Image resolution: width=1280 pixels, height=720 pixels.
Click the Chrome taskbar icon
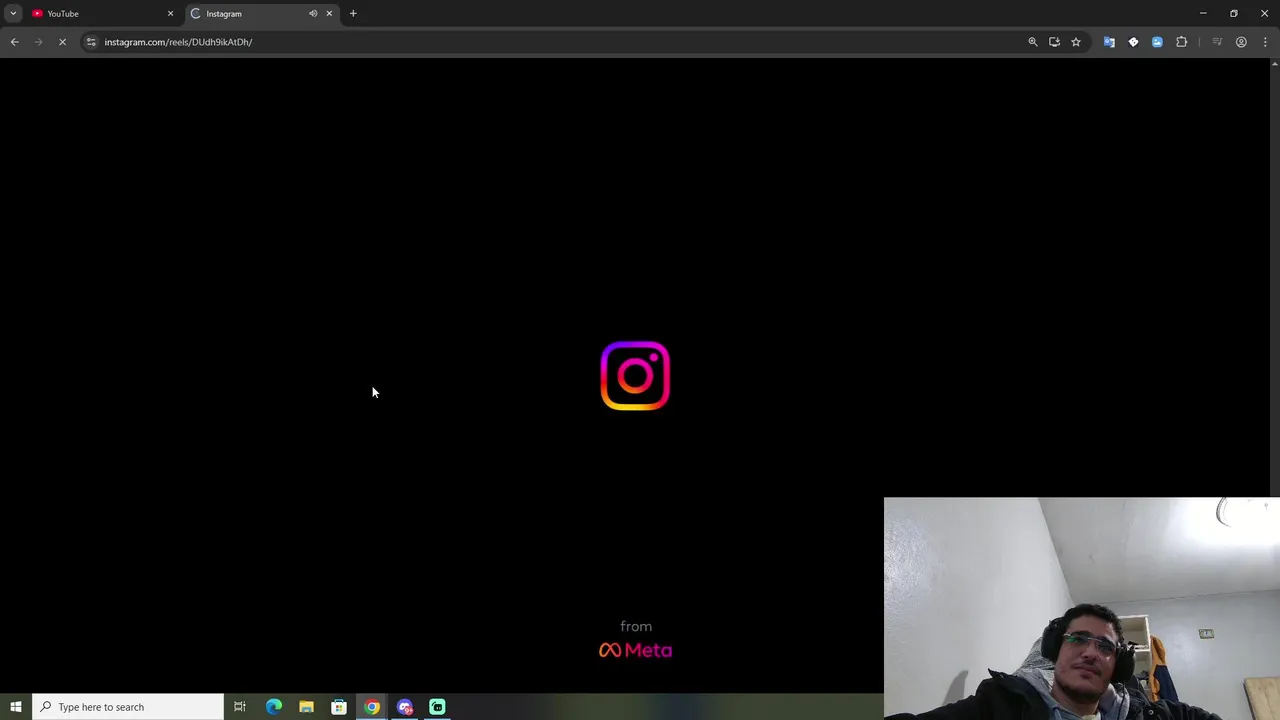pos(372,707)
